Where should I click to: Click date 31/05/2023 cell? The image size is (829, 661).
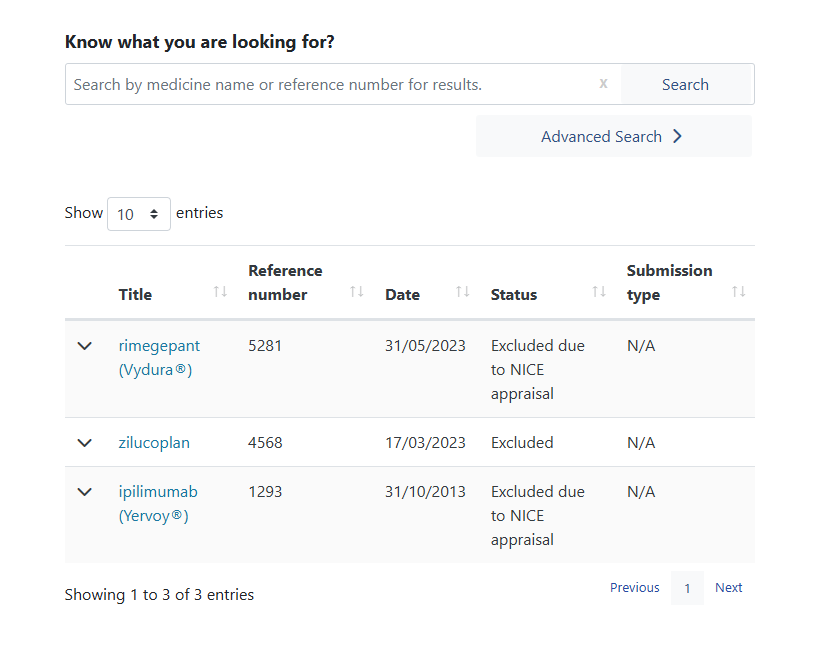tap(425, 346)
